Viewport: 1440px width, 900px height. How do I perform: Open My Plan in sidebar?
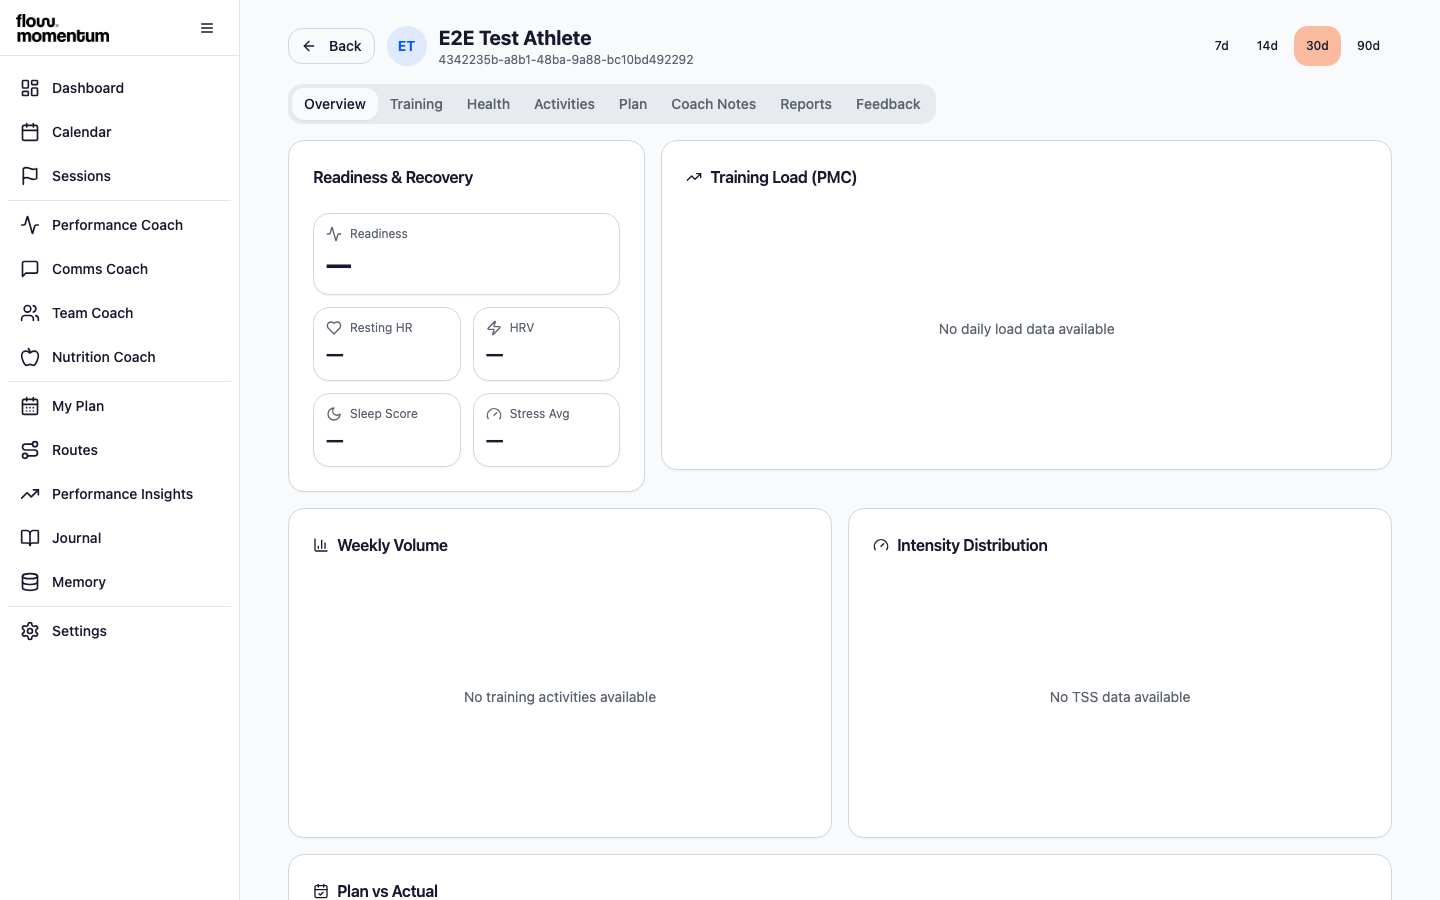120,406
